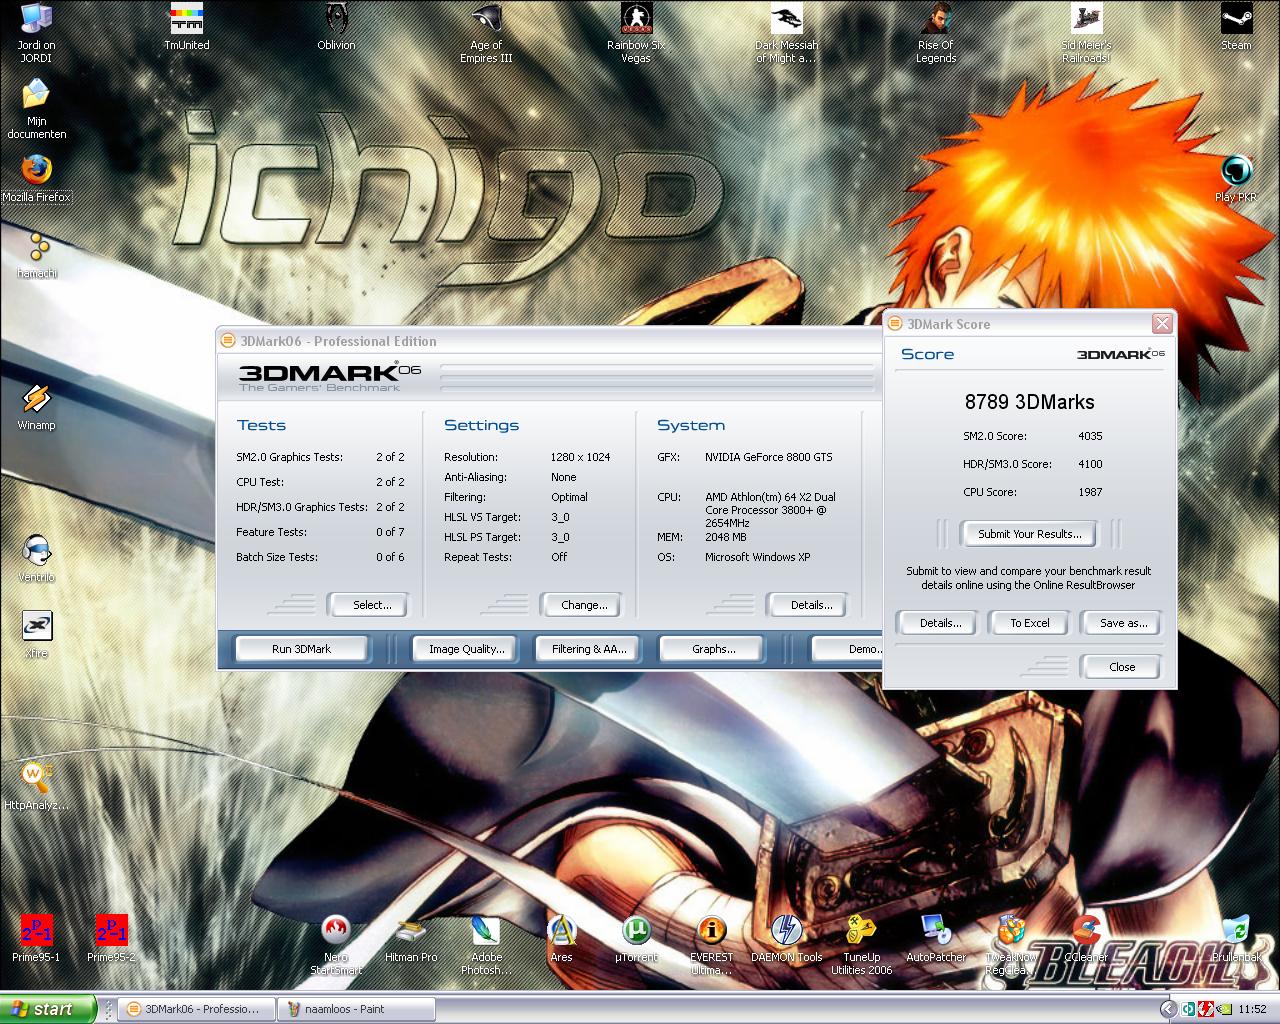The width and height of the screenshot is (1280, 1024).
Task: Open EVEREST Ultimate shortcut
Action: coord(711,945)
